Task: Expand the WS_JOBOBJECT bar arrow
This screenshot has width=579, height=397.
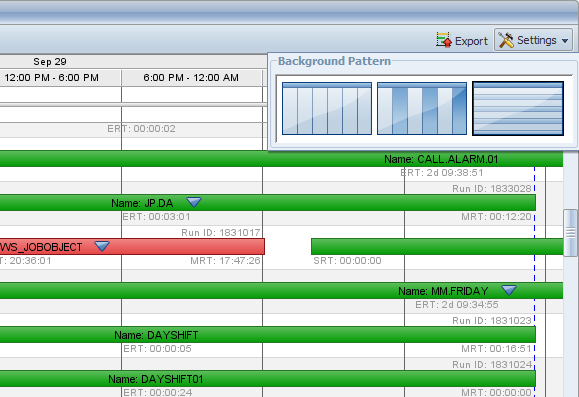Action: [x=102, y=246]
